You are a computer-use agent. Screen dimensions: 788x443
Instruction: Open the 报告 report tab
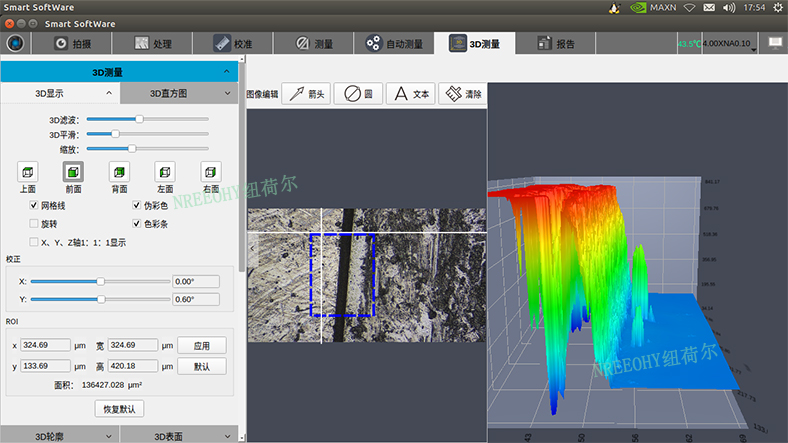[x=555, y=44]
